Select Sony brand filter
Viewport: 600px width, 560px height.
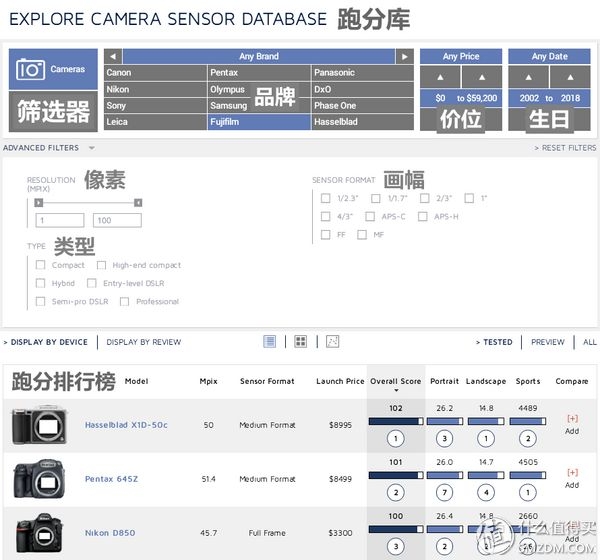click(155, 106)
